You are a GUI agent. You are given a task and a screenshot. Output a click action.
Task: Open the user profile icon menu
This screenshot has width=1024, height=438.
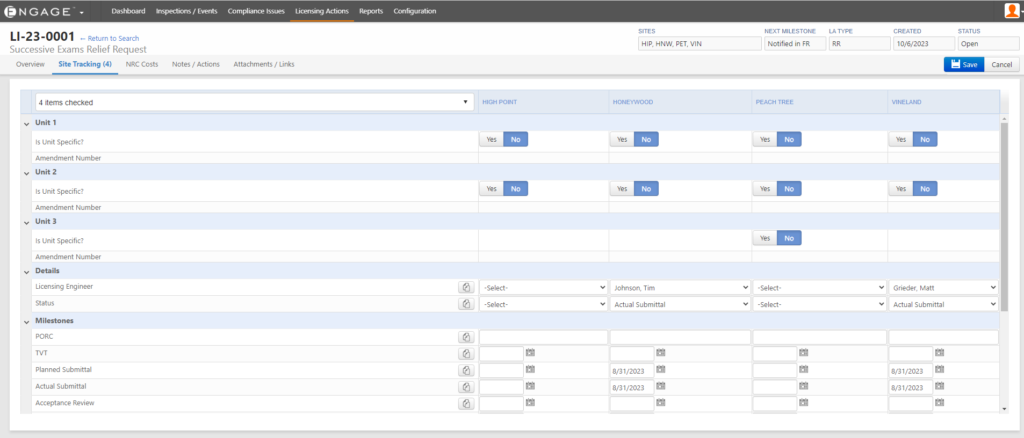[x=1012, y=11]
